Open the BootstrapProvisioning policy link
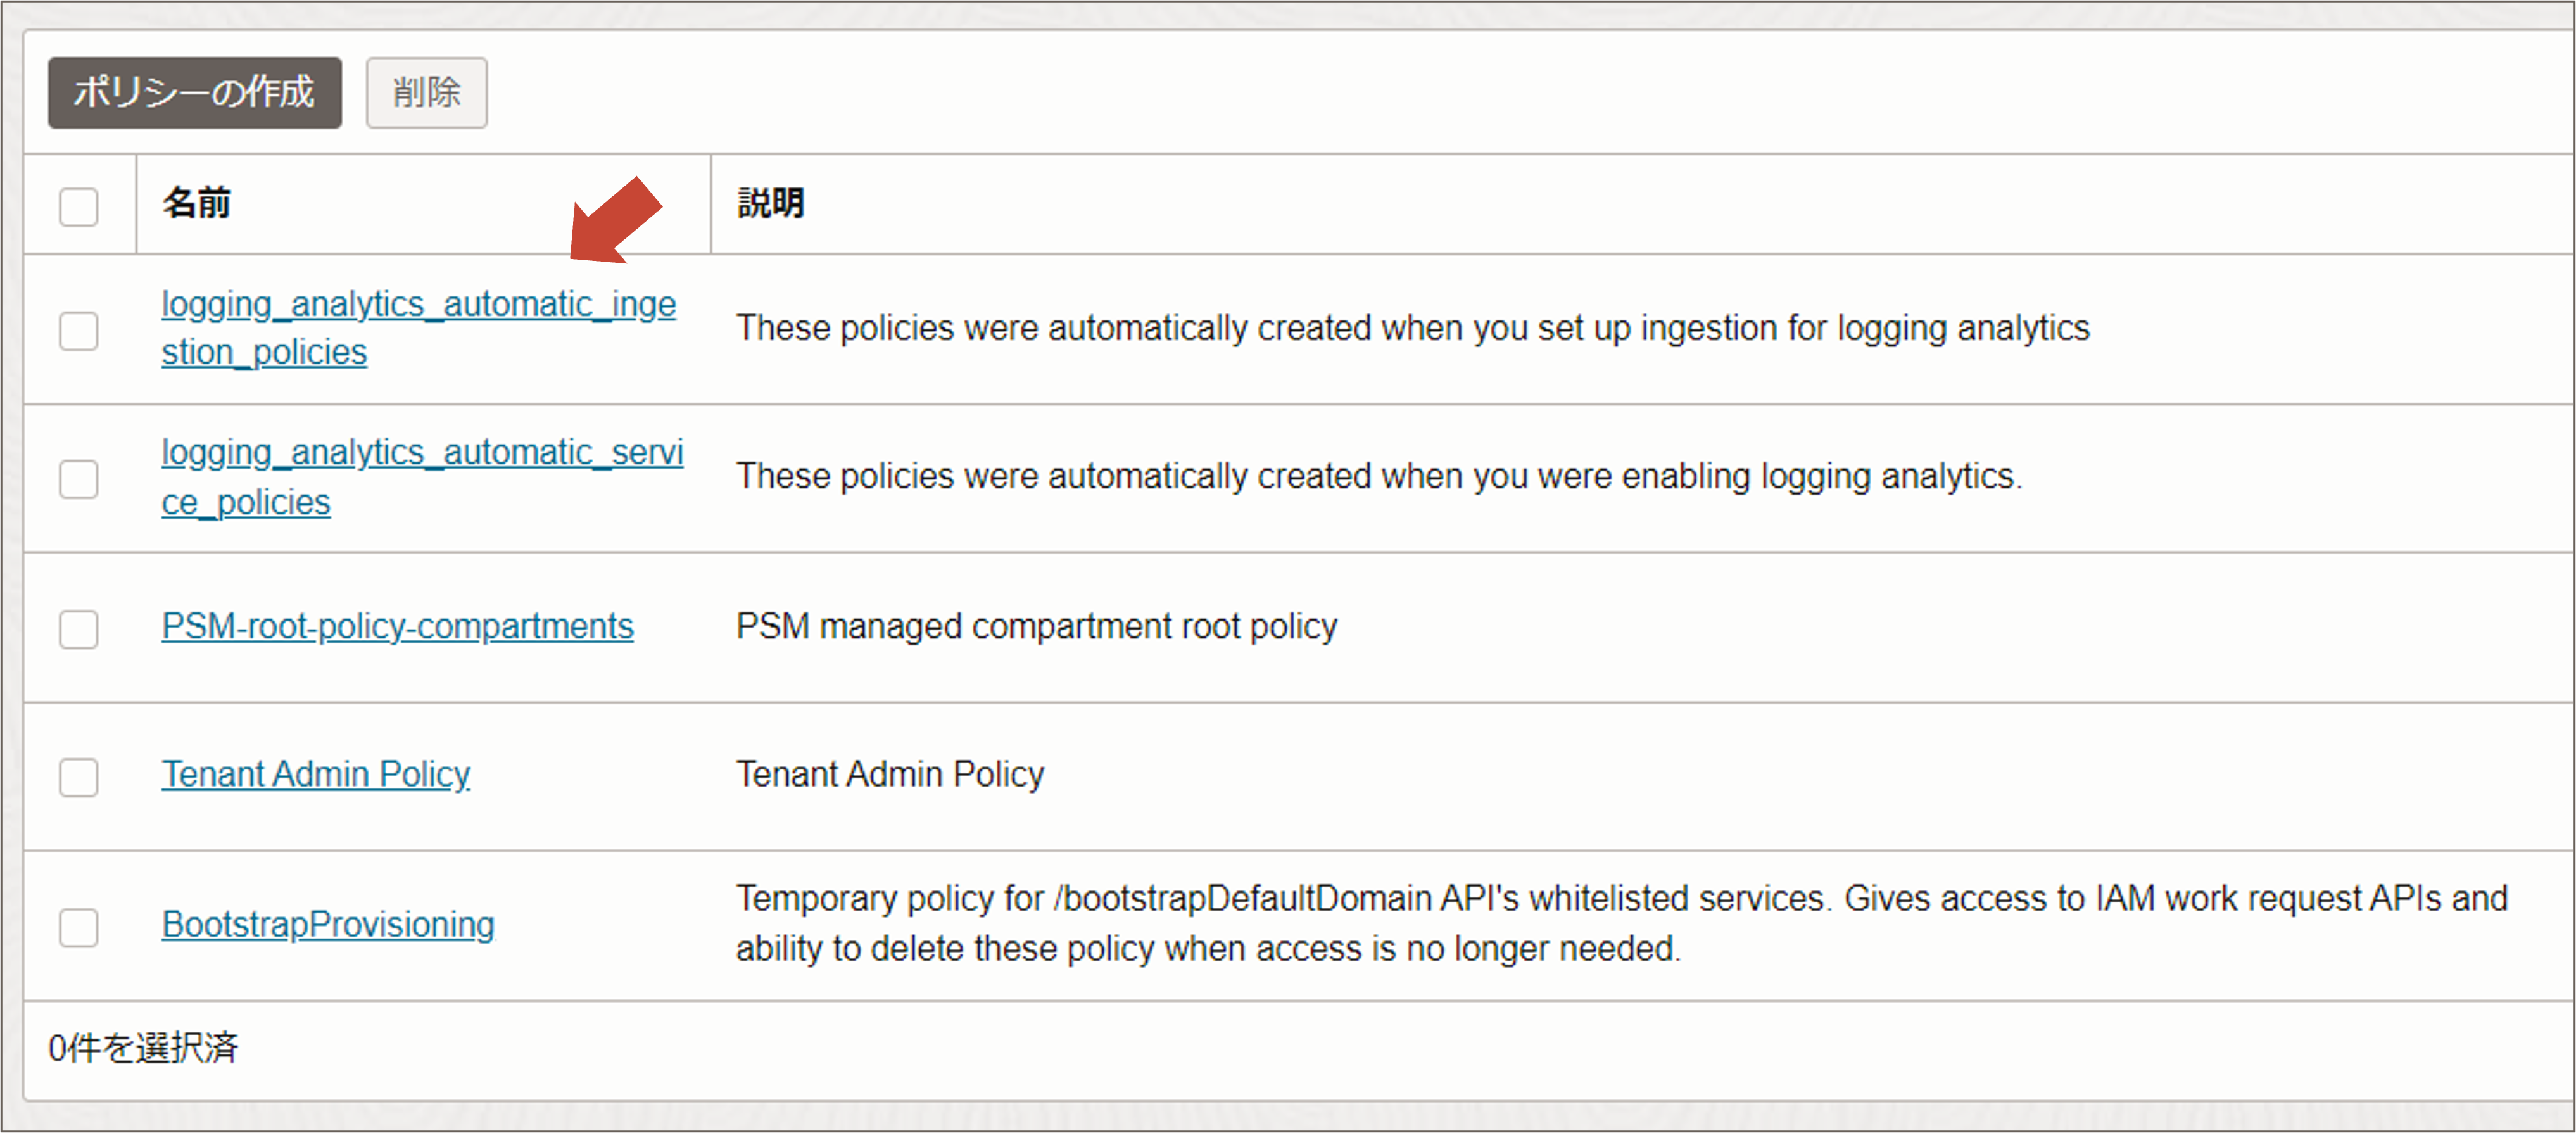This screenshot has width=2576, height=1133. 327,925
